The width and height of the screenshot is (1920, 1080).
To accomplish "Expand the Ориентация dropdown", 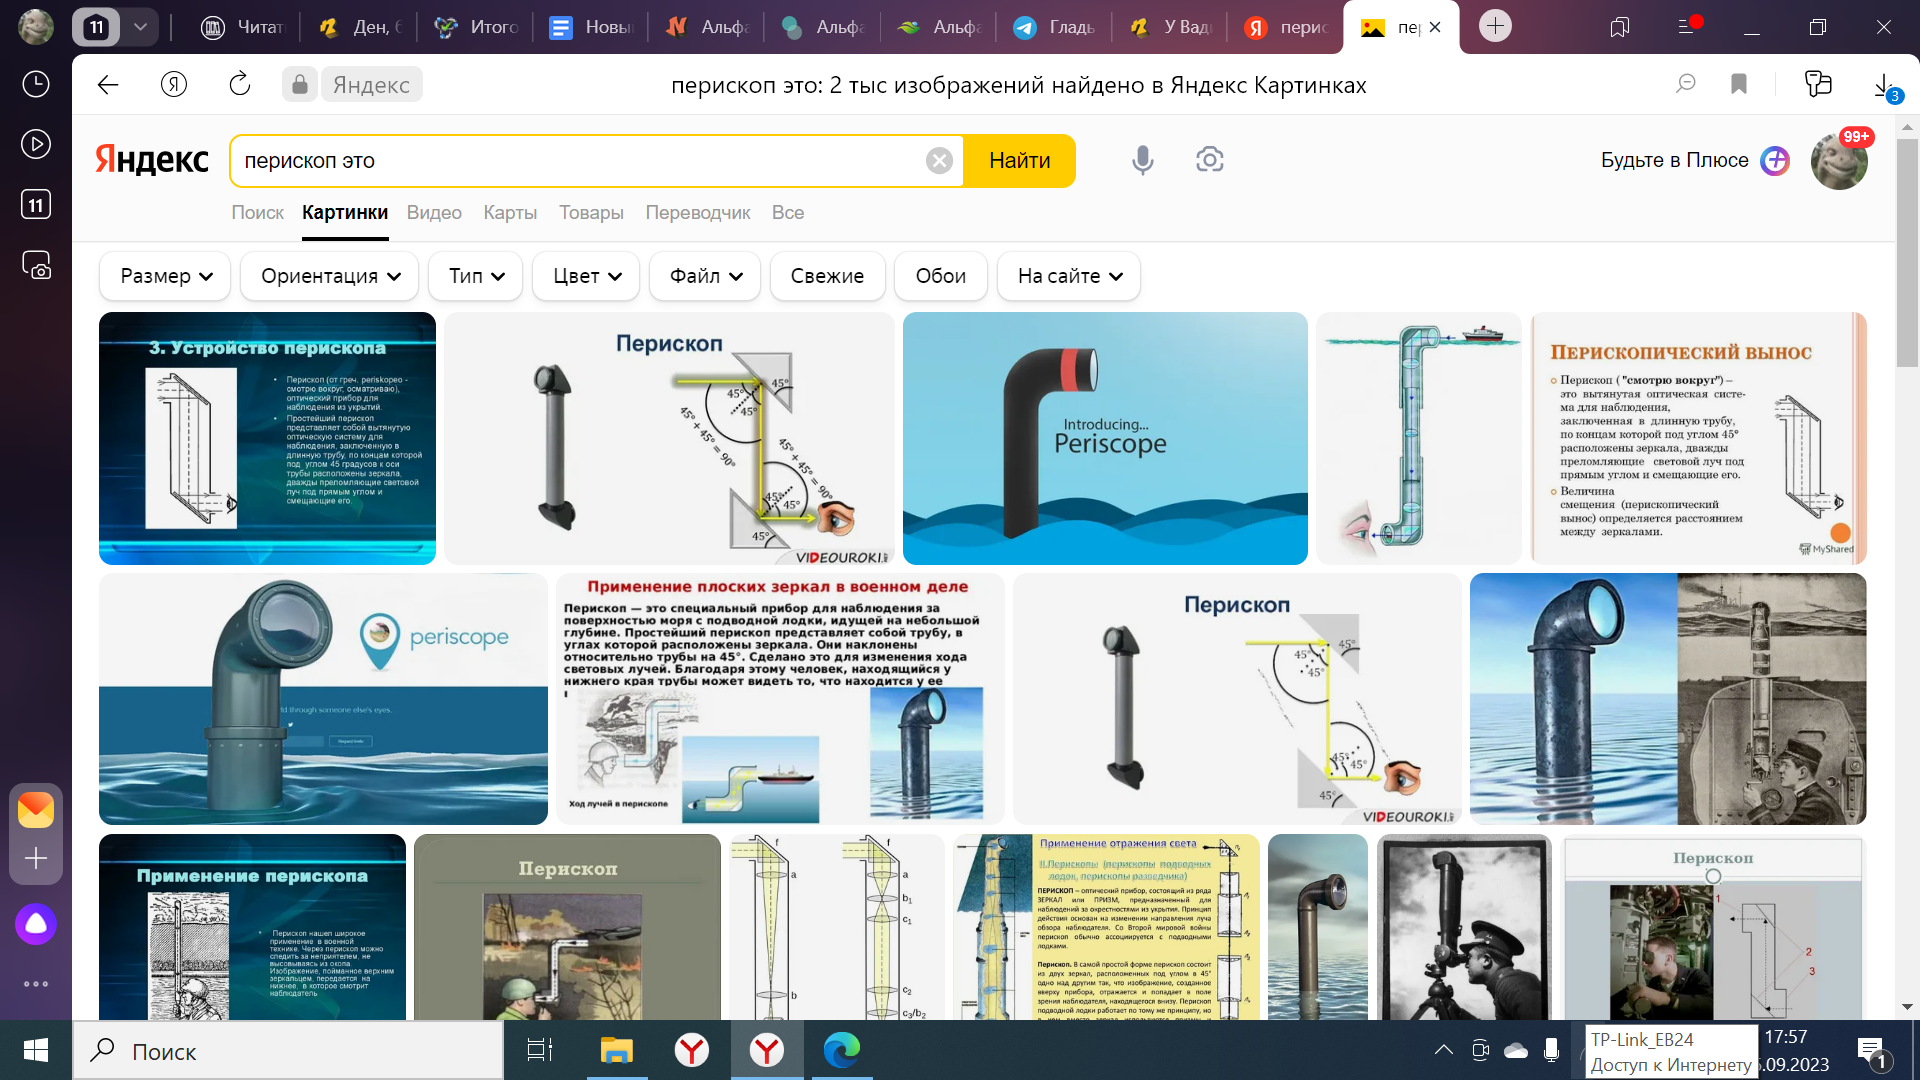I will coord(331,276).
